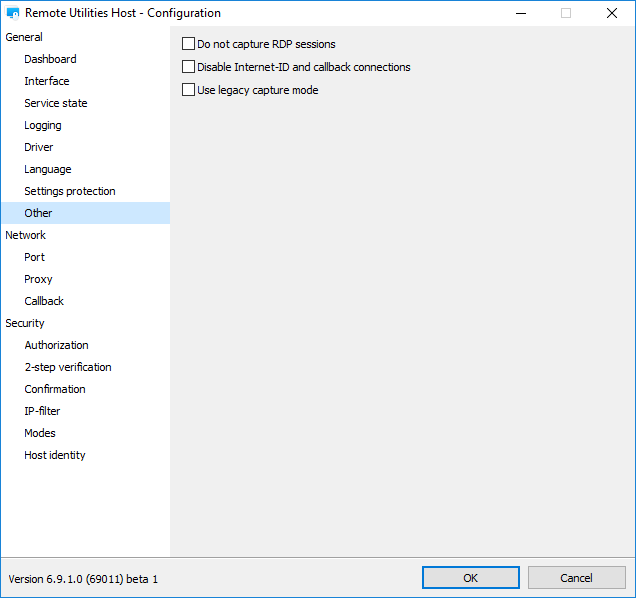Image resolution: width=636 pixels, height=598 pixels.
Task: Click the Cancel button
Action: coord(576,578)
